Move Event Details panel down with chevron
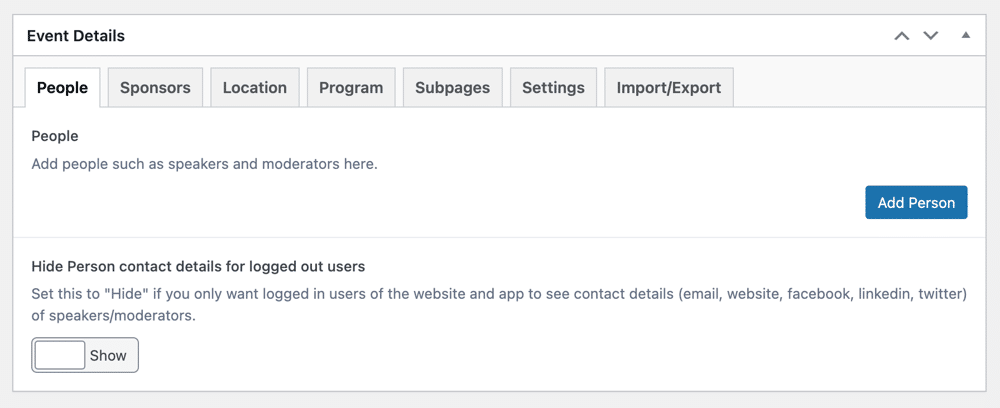The width and height of the screenshot is (1000, 408). point(931,36)
